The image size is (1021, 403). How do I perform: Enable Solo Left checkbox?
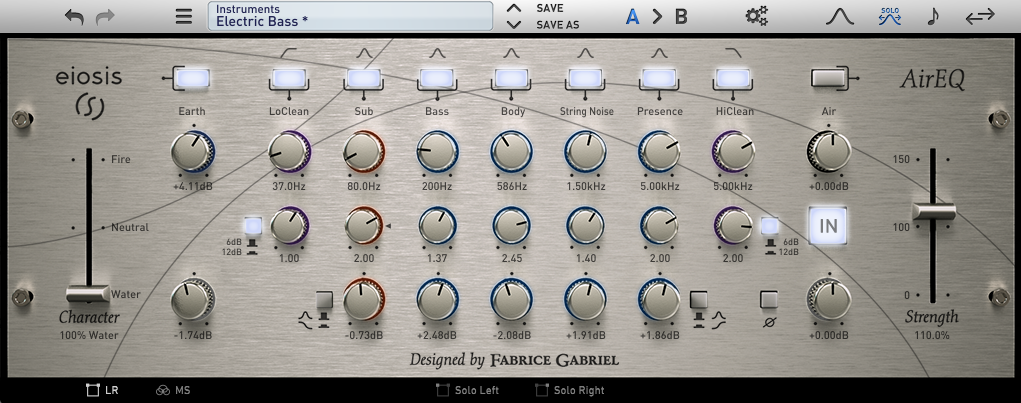(x=468, y=391)
